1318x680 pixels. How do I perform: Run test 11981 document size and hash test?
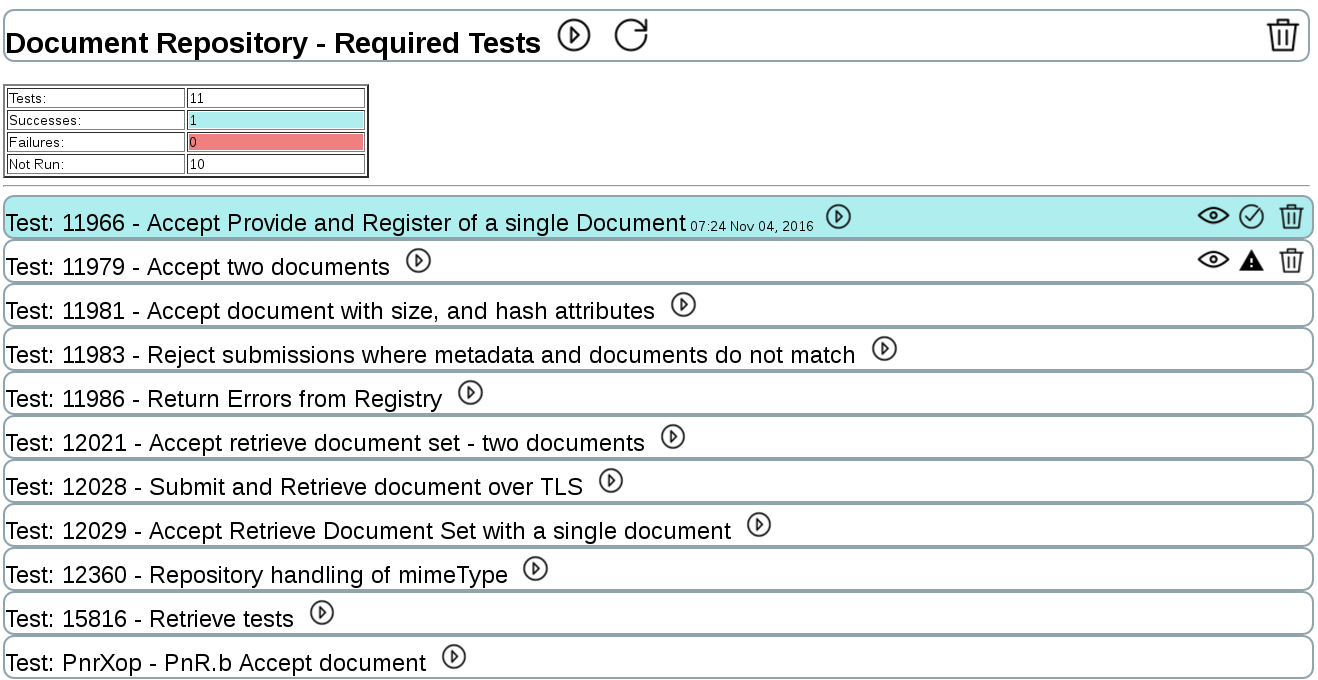684,306
